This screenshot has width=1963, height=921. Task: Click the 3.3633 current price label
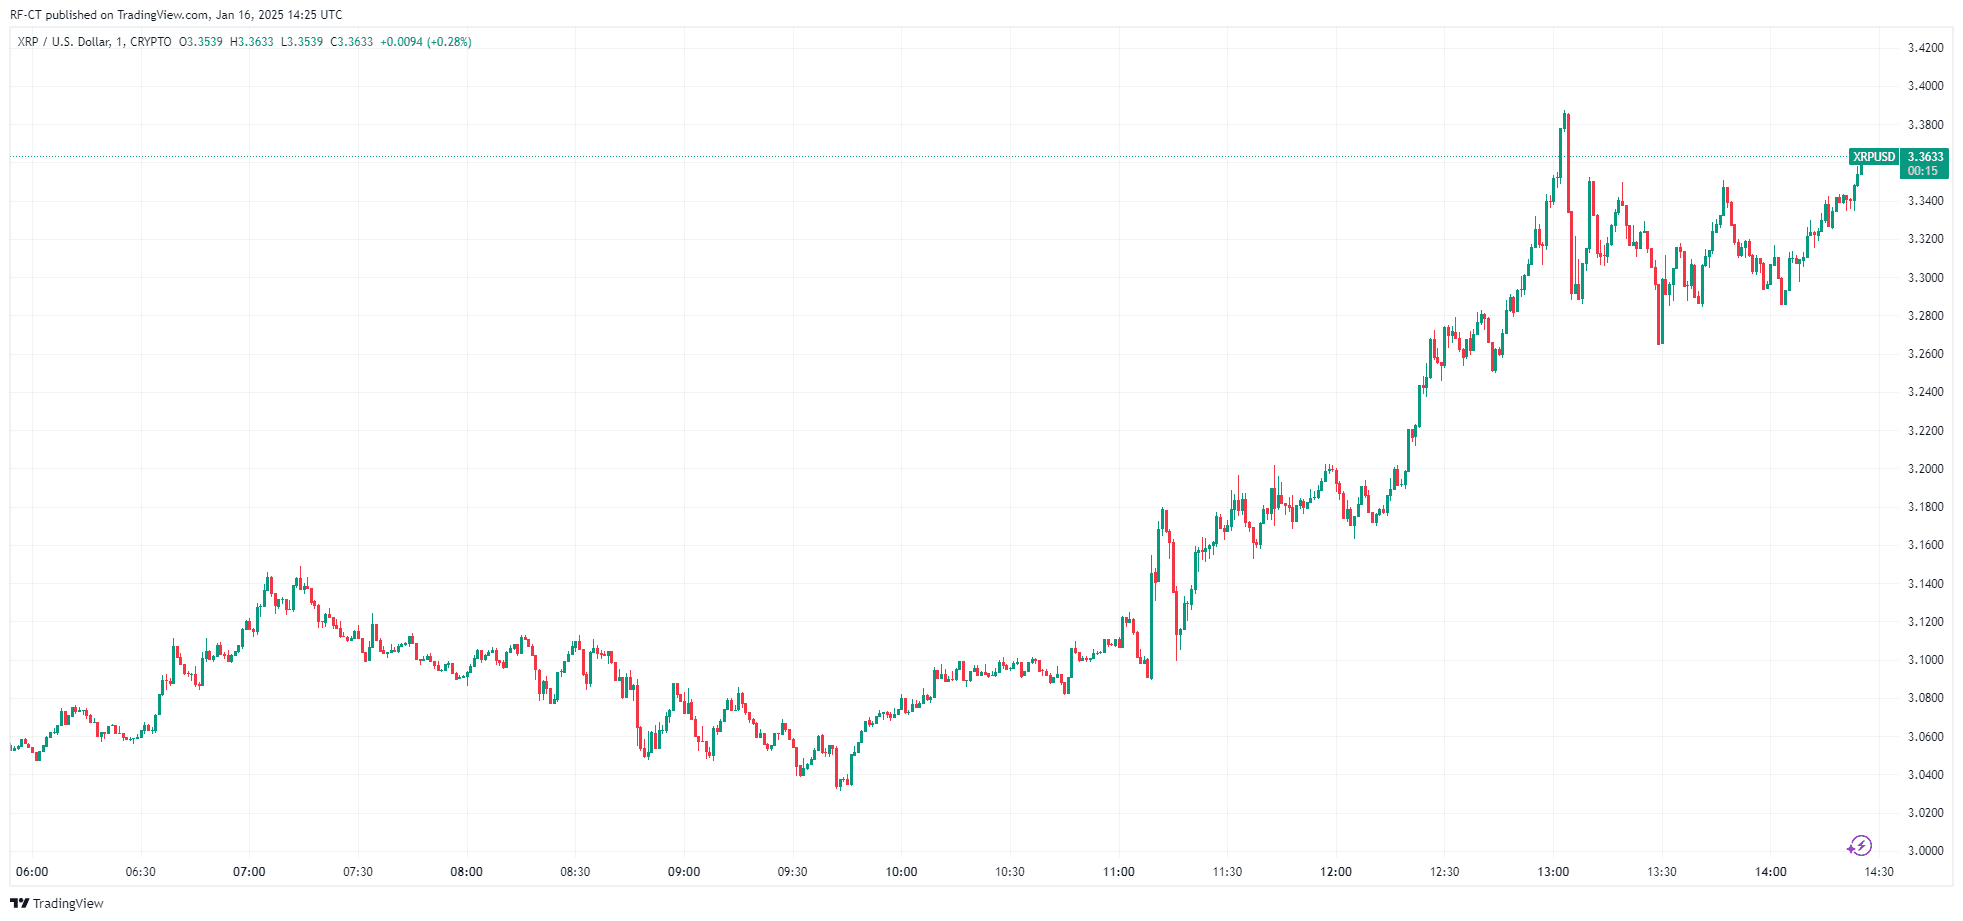coord(1925,157)
